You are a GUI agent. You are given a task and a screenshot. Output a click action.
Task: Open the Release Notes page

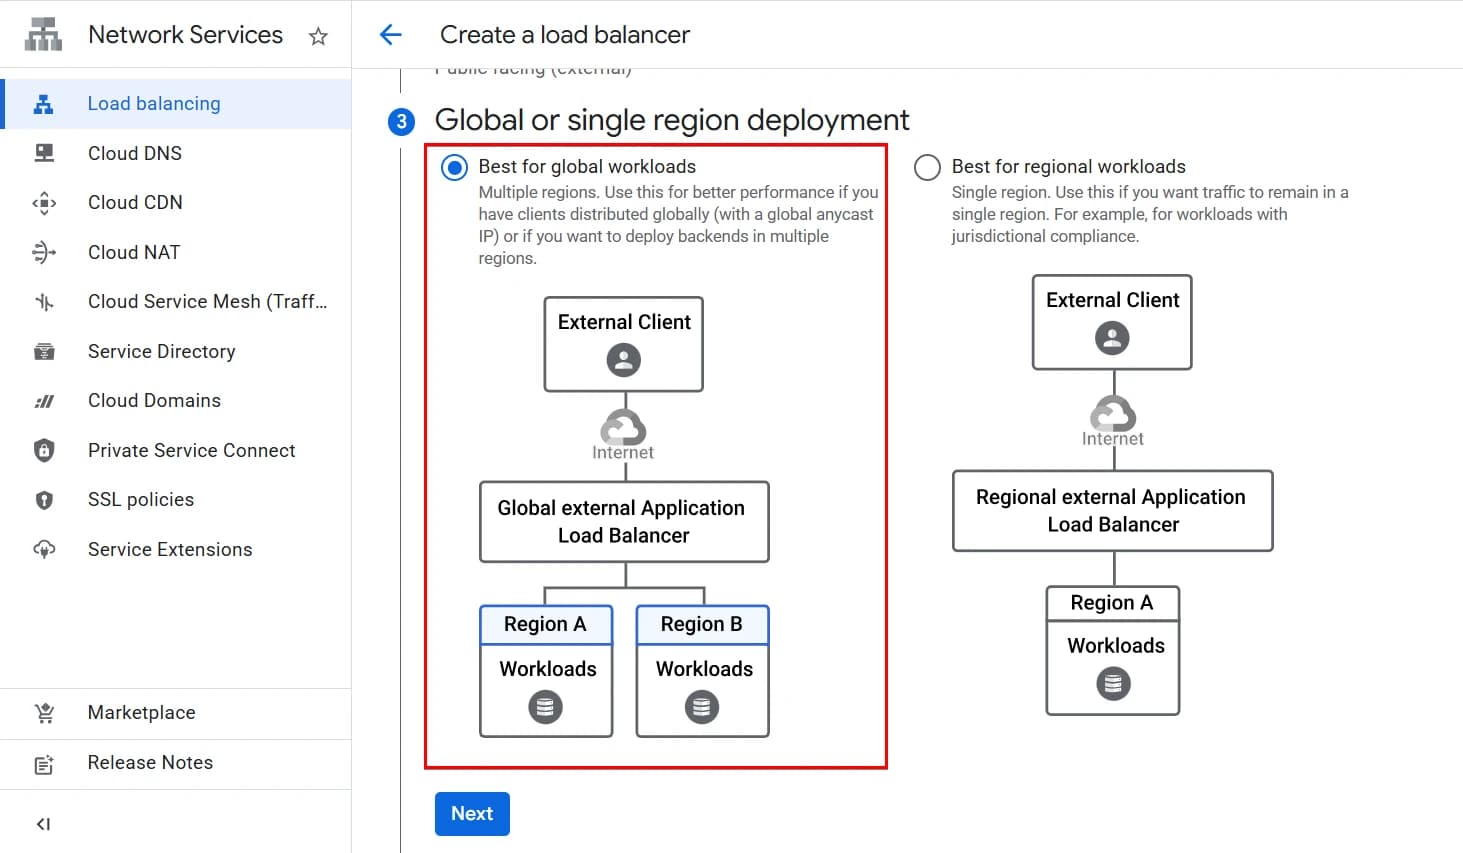149,762
